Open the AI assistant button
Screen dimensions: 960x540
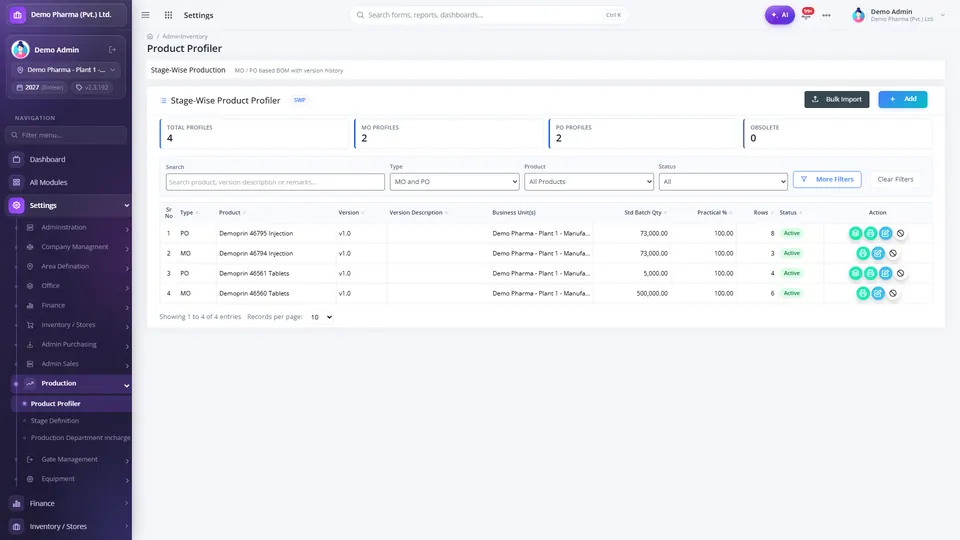tap(779, 15)
